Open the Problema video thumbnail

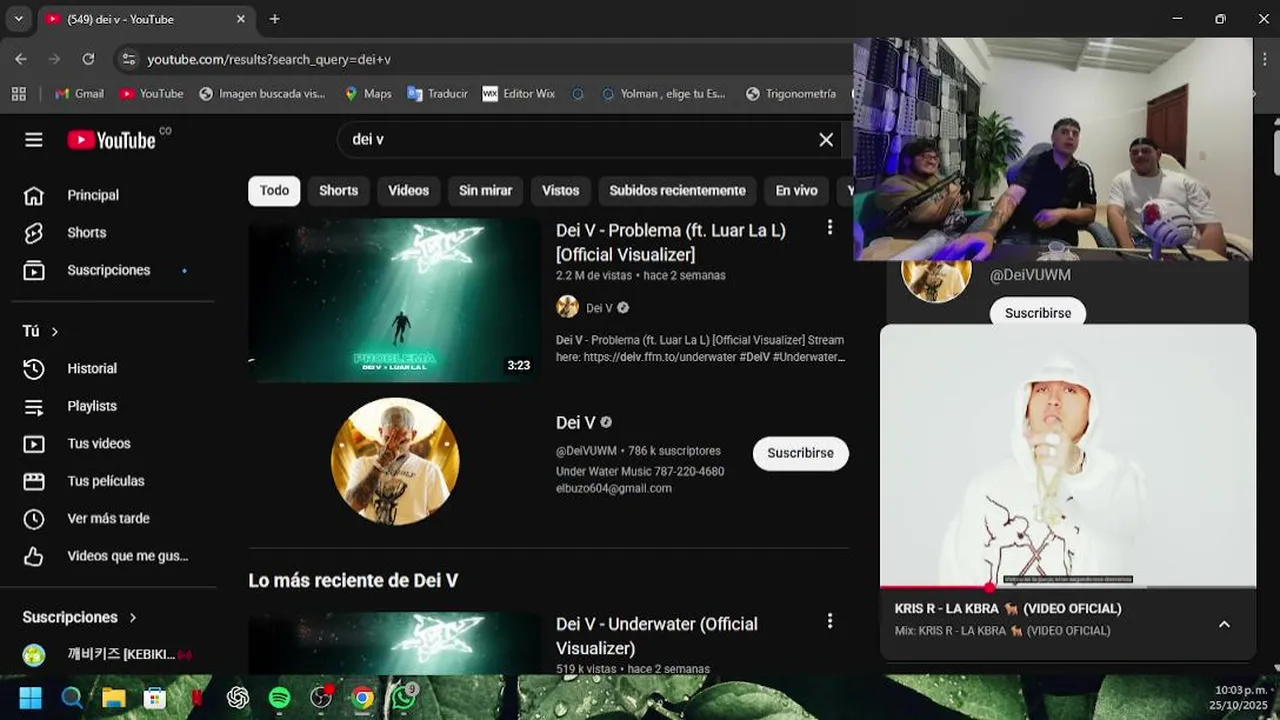[x=394, y=300]
